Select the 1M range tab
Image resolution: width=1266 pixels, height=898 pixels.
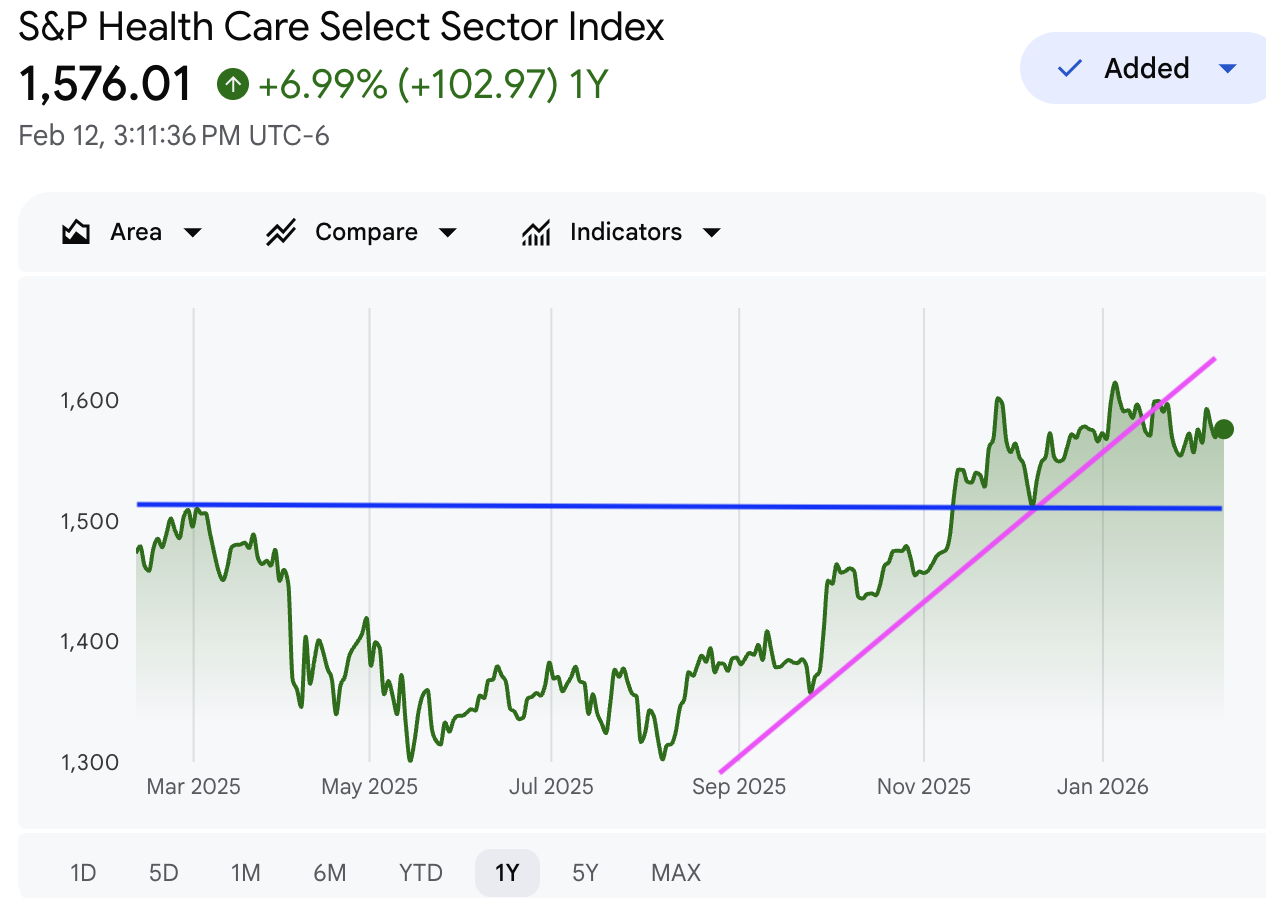[x=245, y=873]
